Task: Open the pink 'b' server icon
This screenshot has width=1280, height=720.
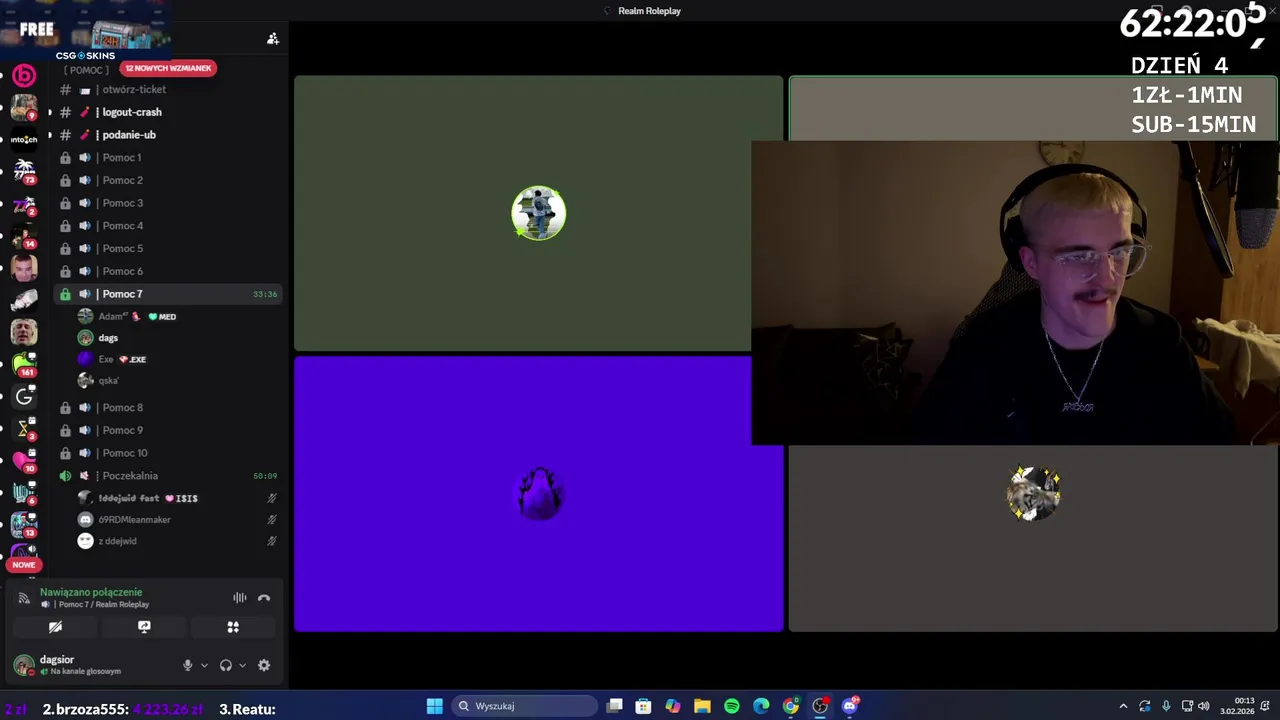Action: tap(24, 75)
